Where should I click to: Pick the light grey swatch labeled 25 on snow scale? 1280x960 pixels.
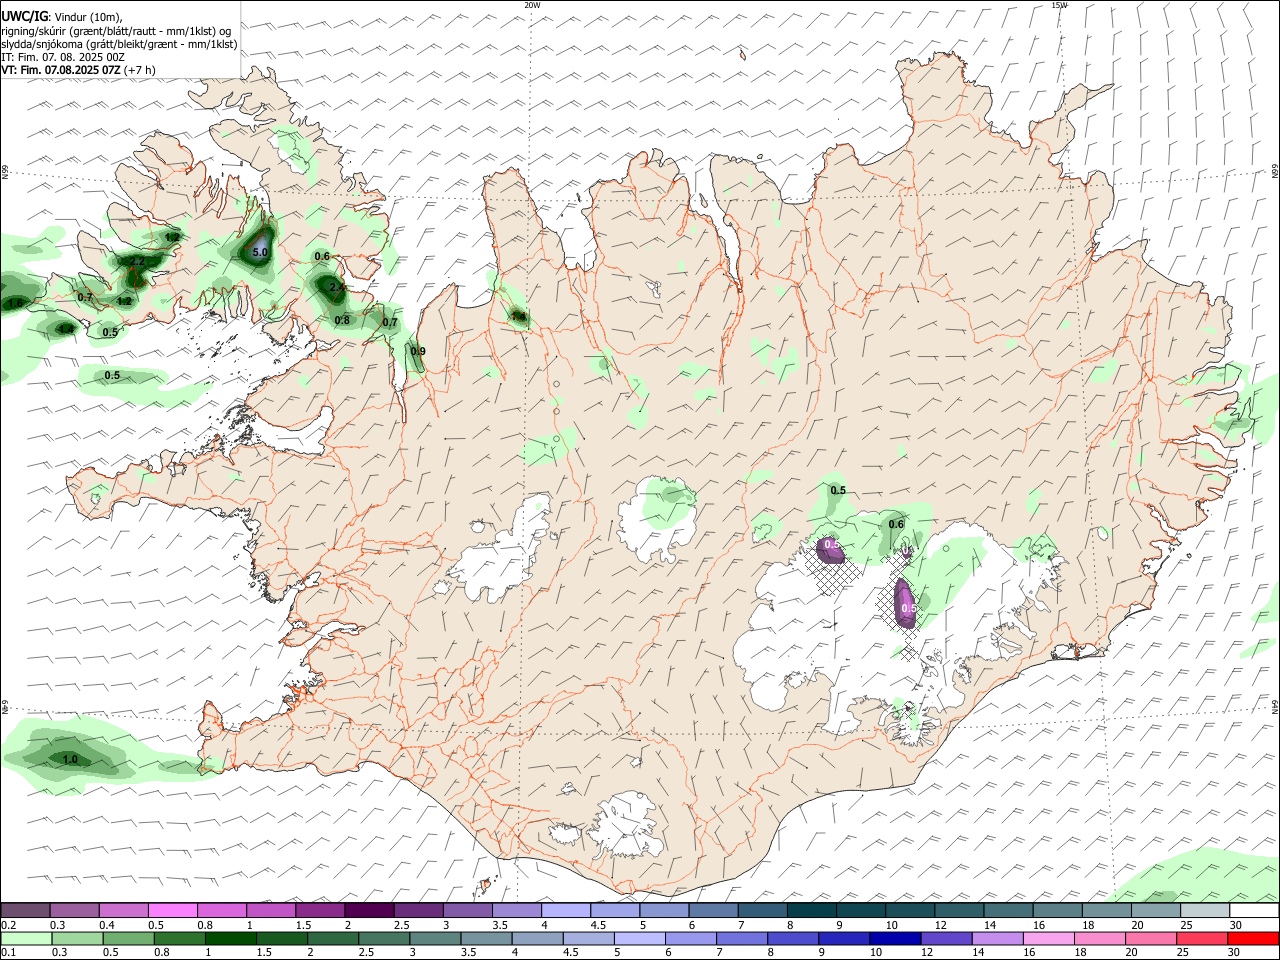[x=1204, y=911]
